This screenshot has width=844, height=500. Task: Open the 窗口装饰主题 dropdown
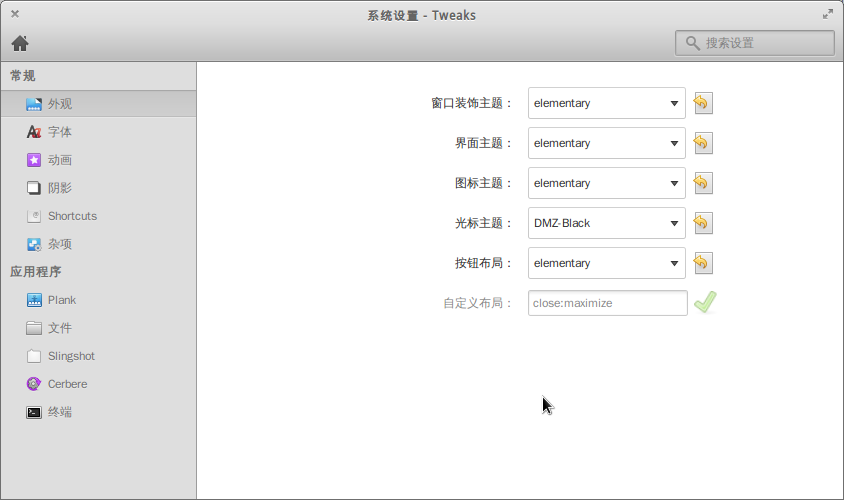[x=606, y=103]
